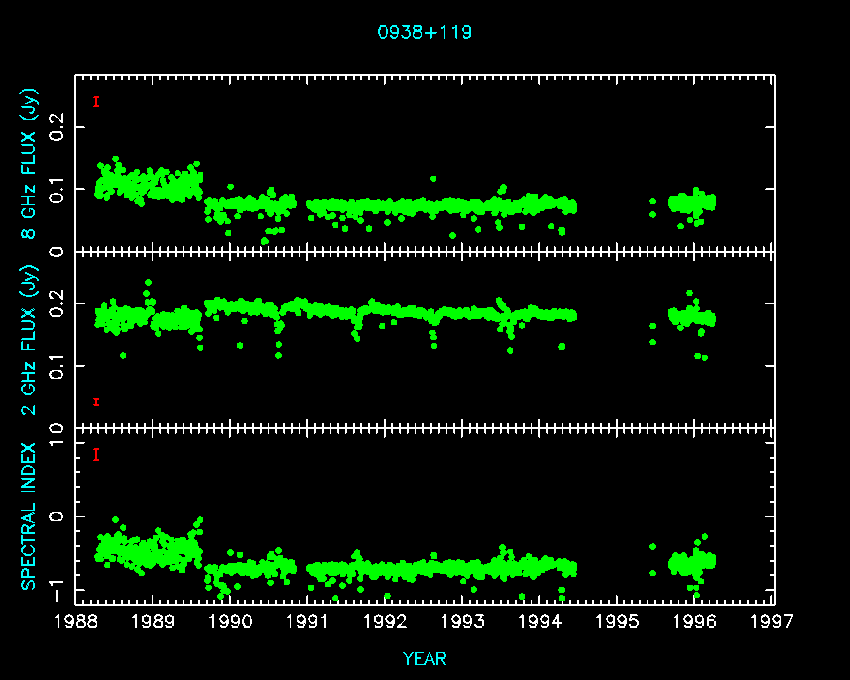Click the 1995 year tick label
This screenshot has width=850, height=680.
pyautogui.click(x=618, y=622)
